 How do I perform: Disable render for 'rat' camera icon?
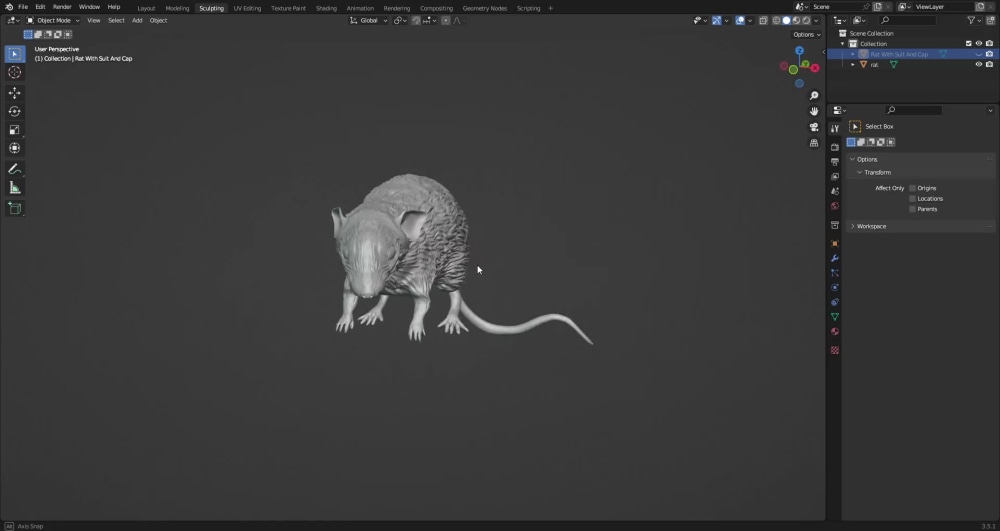point(989,64)
